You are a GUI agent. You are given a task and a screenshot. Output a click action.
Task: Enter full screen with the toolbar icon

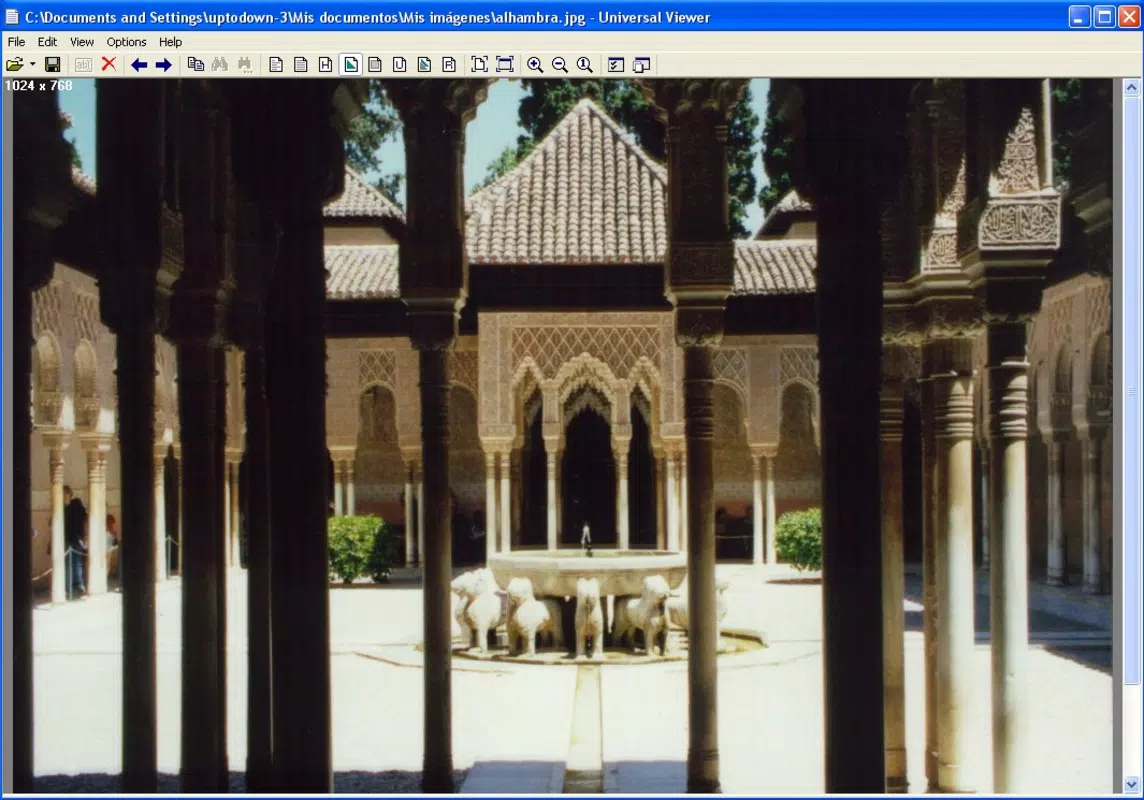coord(505,65)
